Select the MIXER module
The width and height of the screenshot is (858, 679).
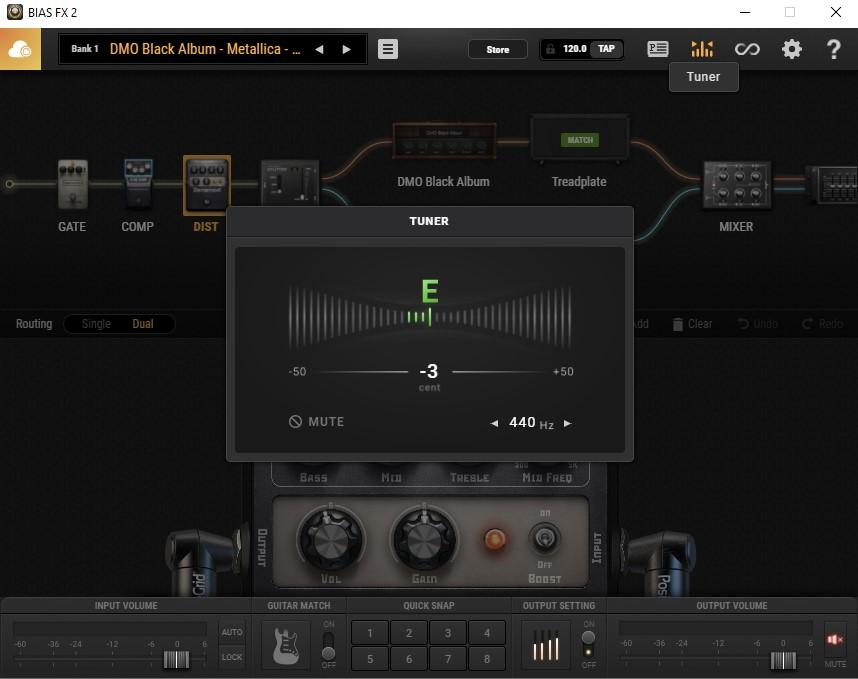coord(737,184)
